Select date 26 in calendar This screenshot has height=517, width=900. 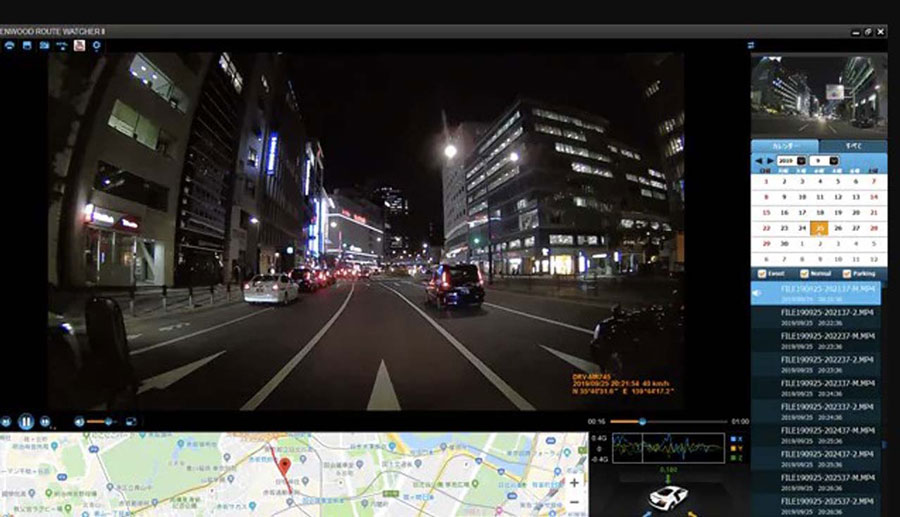[837, 228]
